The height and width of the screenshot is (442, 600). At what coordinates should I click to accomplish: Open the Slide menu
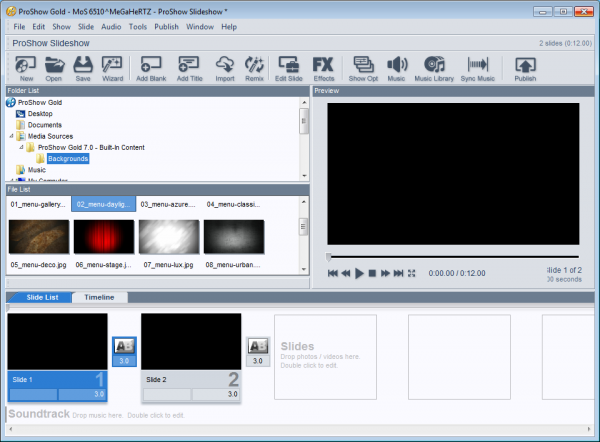coord(86,27)
